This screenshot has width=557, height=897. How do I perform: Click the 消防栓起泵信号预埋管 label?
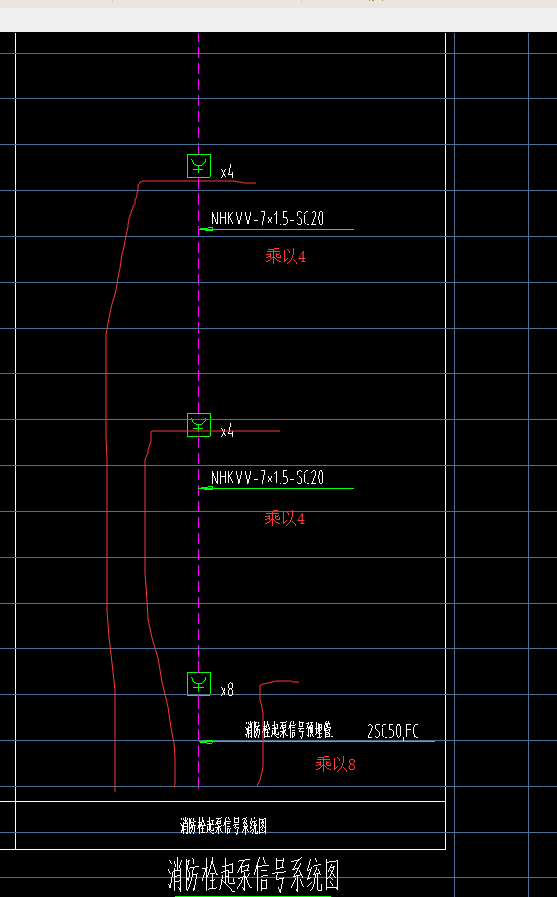point(289,730)
